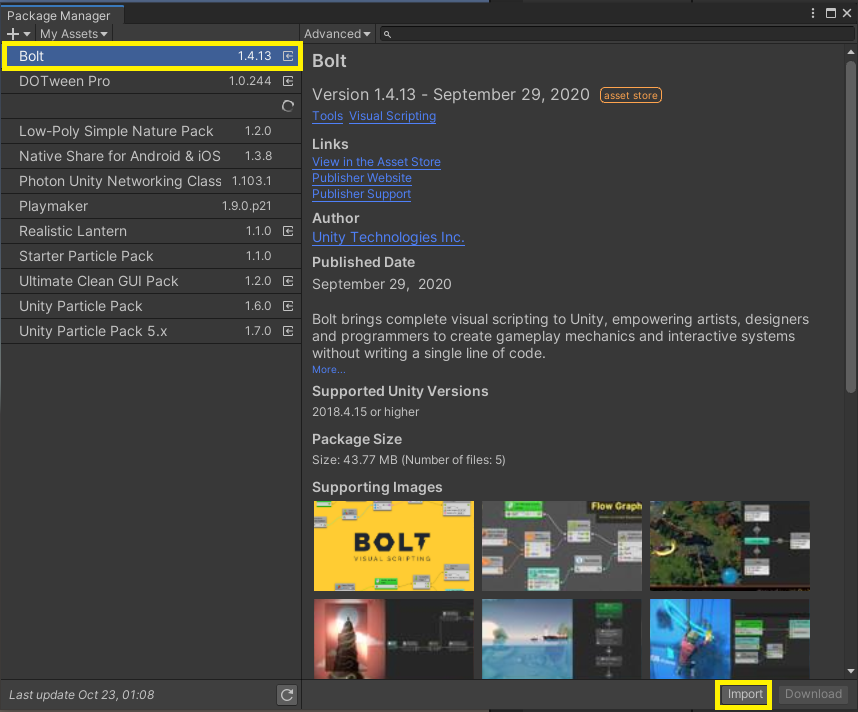Click the details panel vertical scrollbar
858x712 pixels.
(850, 227)
